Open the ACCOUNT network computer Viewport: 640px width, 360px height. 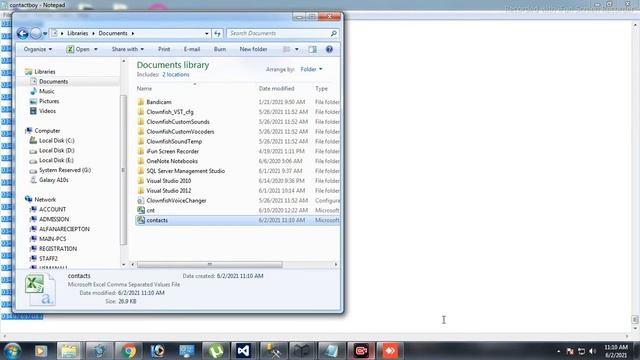[x=52, y=209]
